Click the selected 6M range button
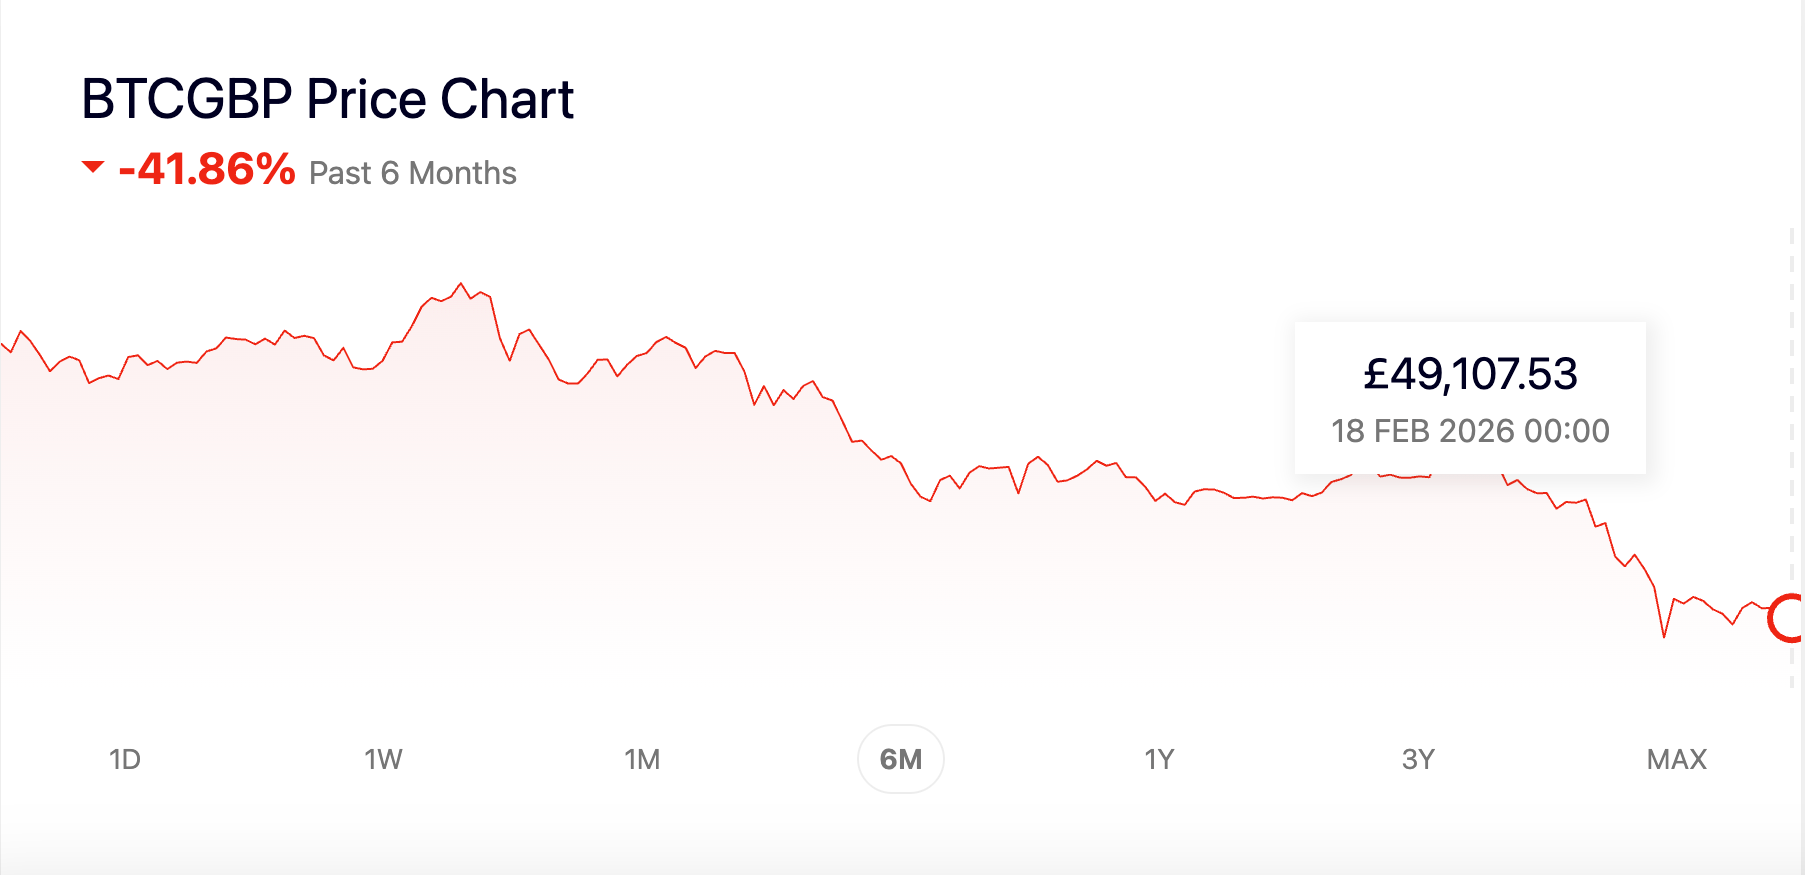The image size is (1805, 875). point(901,760)
